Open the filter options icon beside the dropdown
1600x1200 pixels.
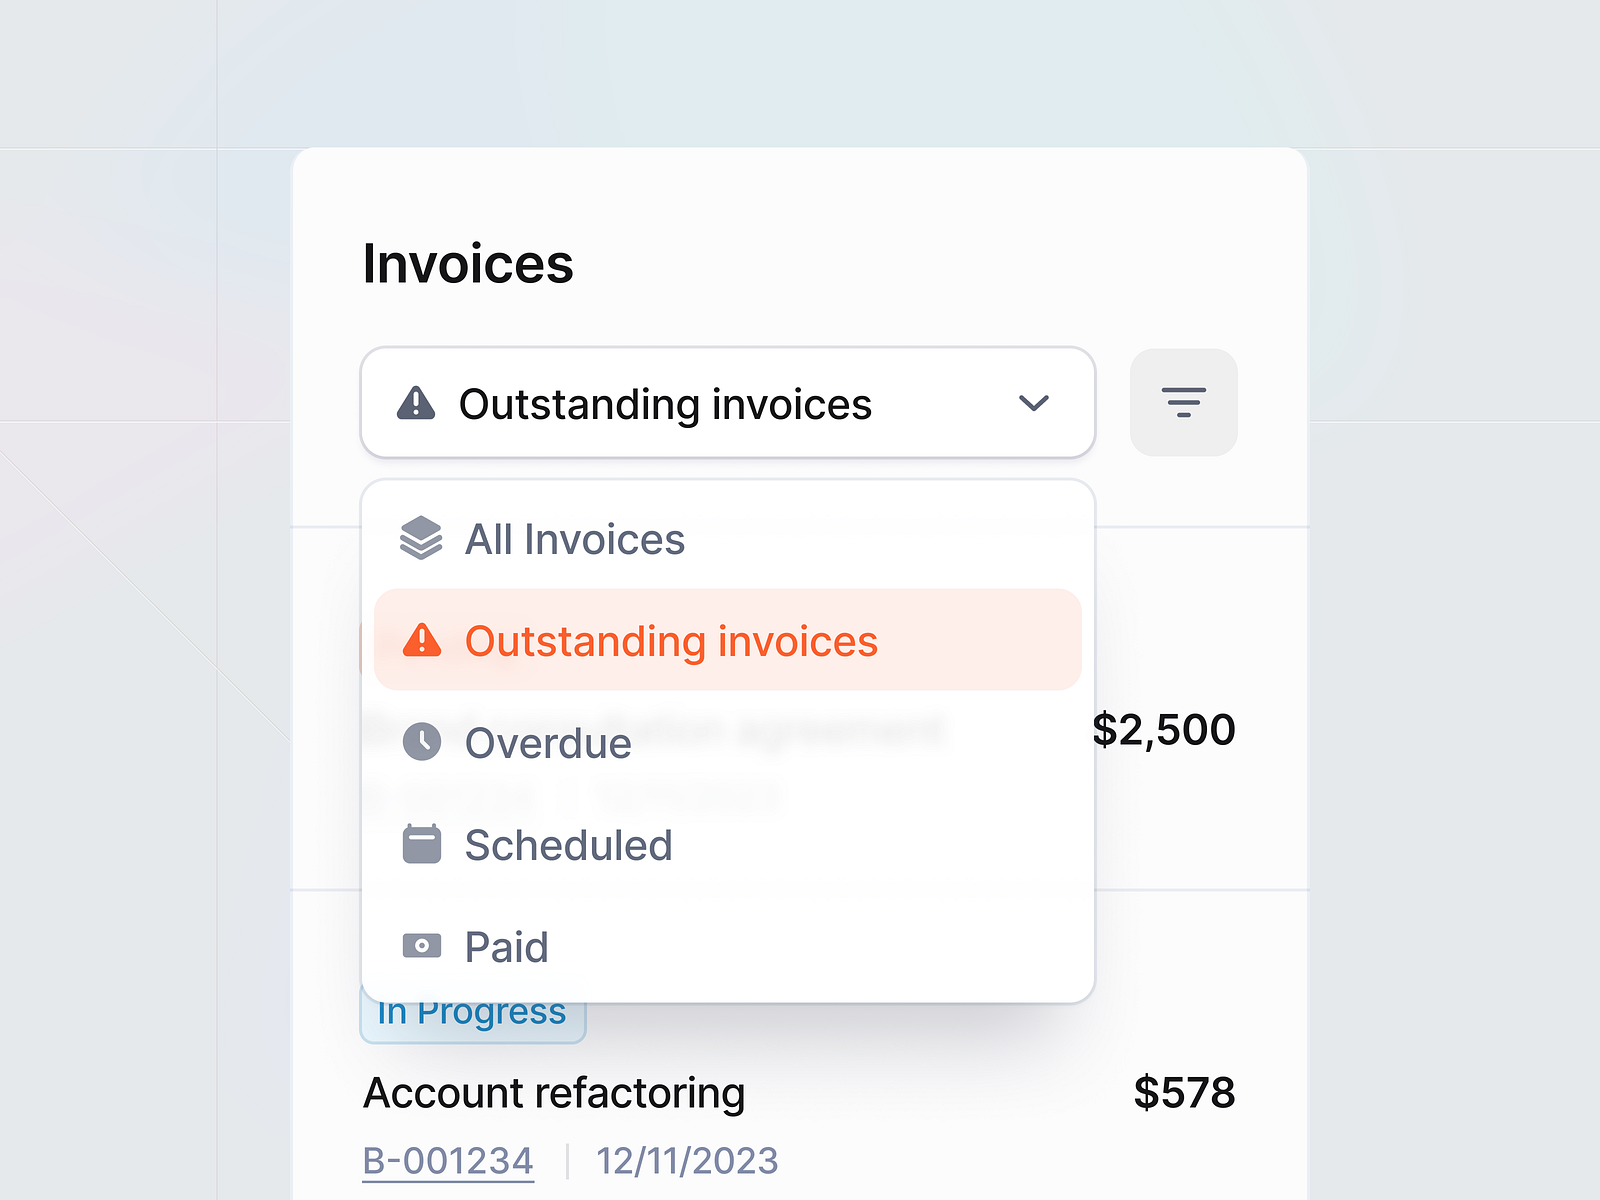coord(1184,403)
